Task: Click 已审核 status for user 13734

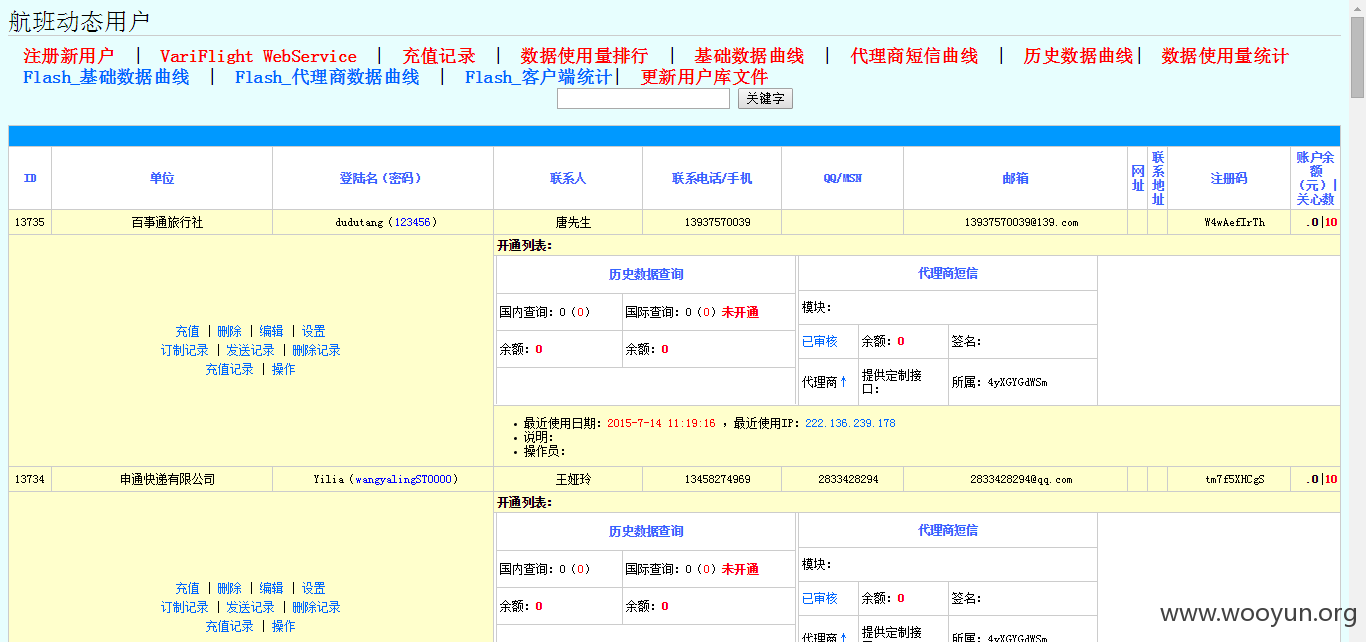Action: pyautogui.click(x=820, y=598)
